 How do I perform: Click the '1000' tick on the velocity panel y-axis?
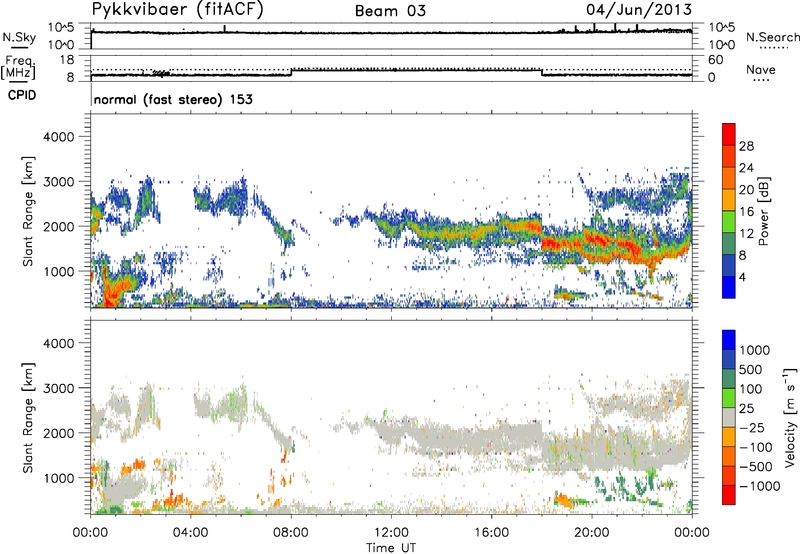pos(58,479)
